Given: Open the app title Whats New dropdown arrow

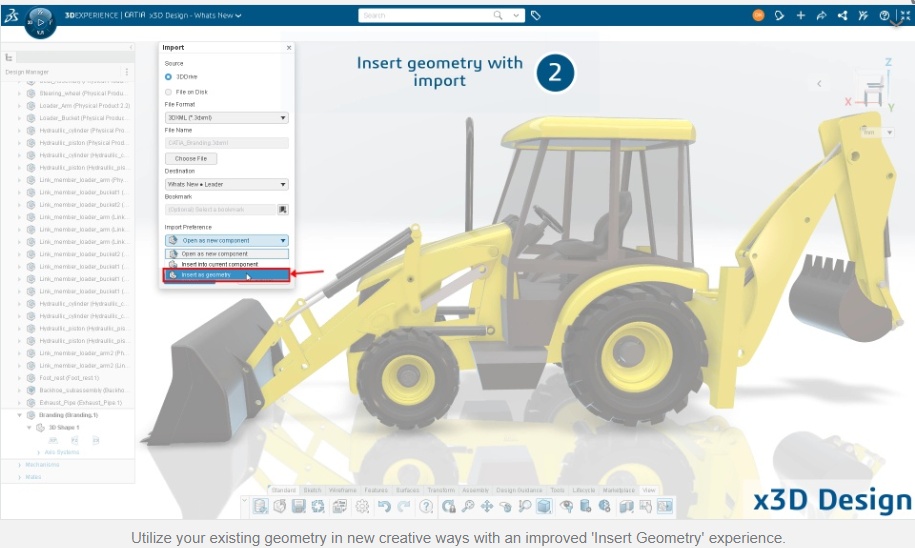Looking at the screenshot, I should pos(238,16).
